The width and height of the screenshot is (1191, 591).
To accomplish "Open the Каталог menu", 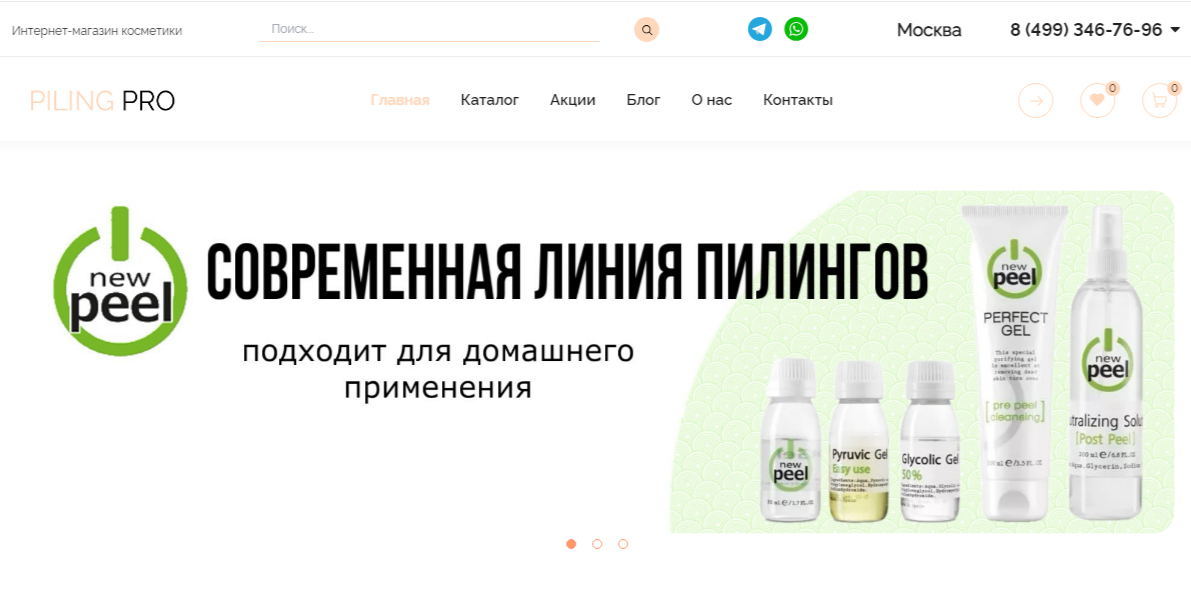I will (x=490, y=100).
